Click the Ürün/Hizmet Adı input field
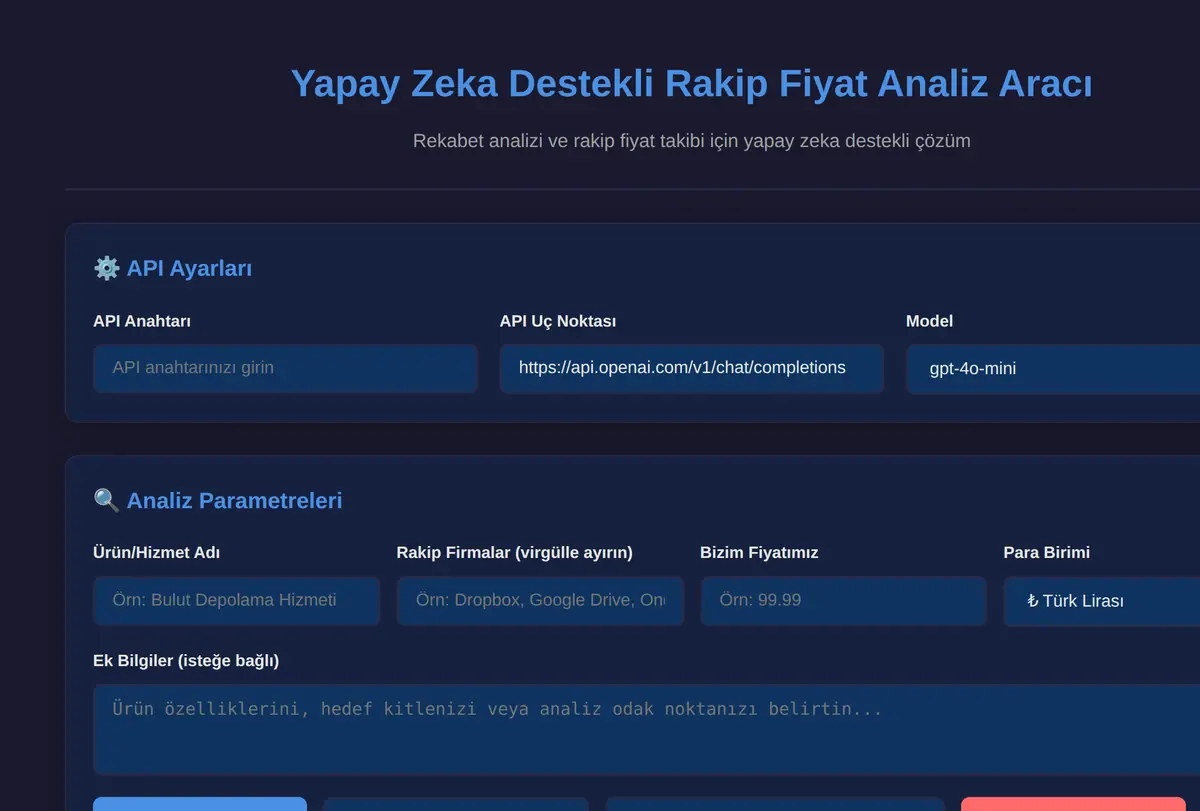The height and width of the screenshot is (811, 1200). tap(237, 600)
